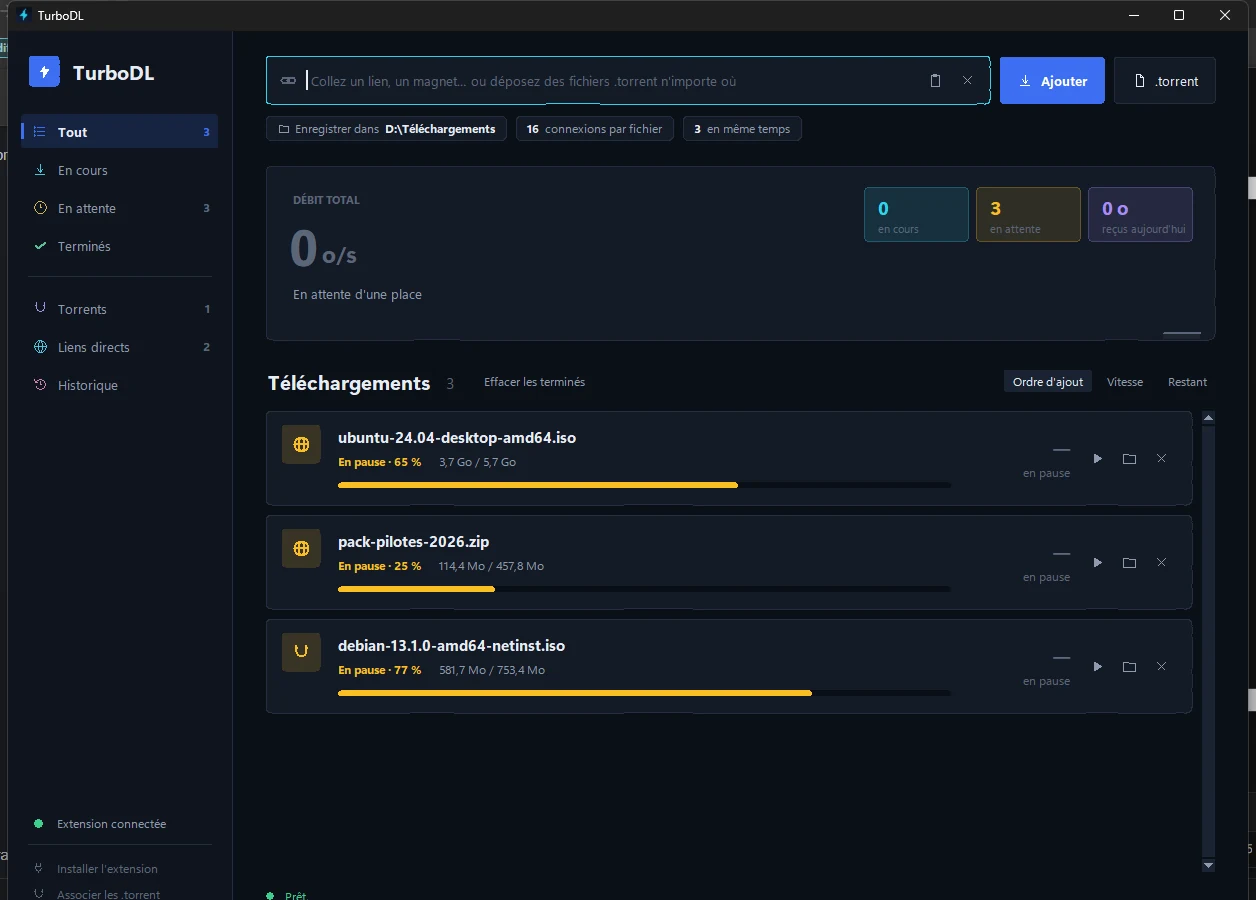This screenshot has height=900, width=1256.
Task: Change 16 connexions par fichier setting
Action: coord(595,129)
